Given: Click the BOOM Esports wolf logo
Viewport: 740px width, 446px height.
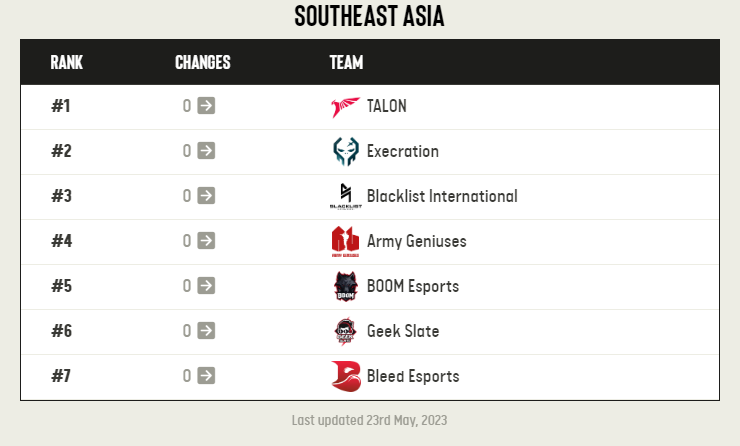Looking at the screenshot, I should (345, 286).
